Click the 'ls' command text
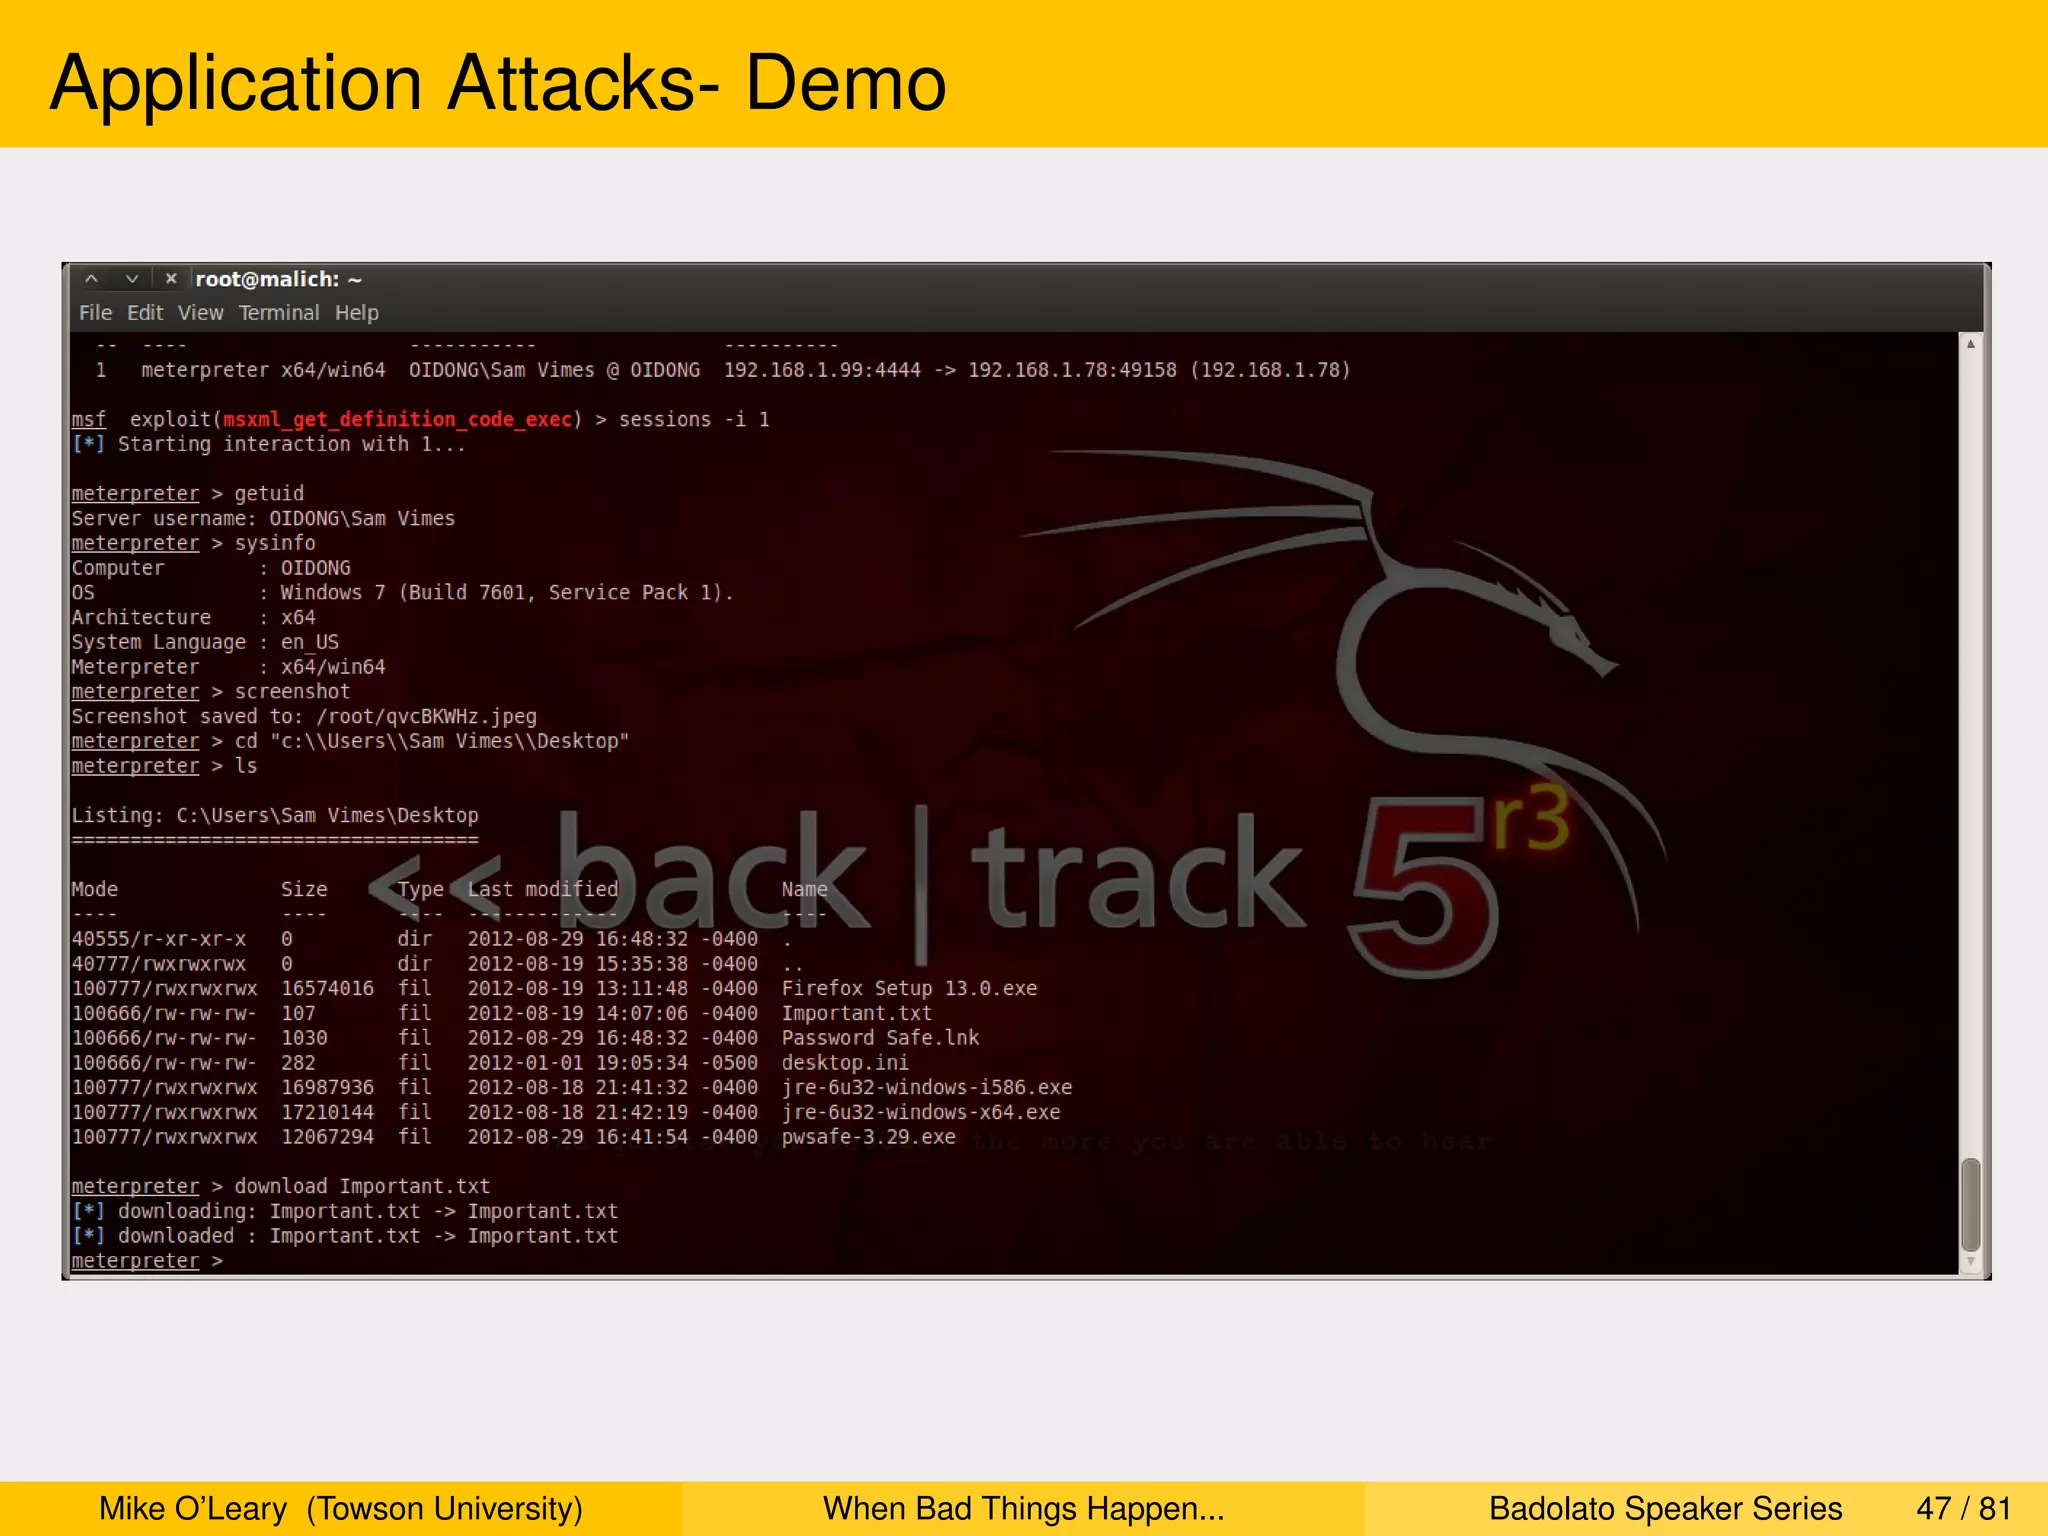 coord(246,766)
